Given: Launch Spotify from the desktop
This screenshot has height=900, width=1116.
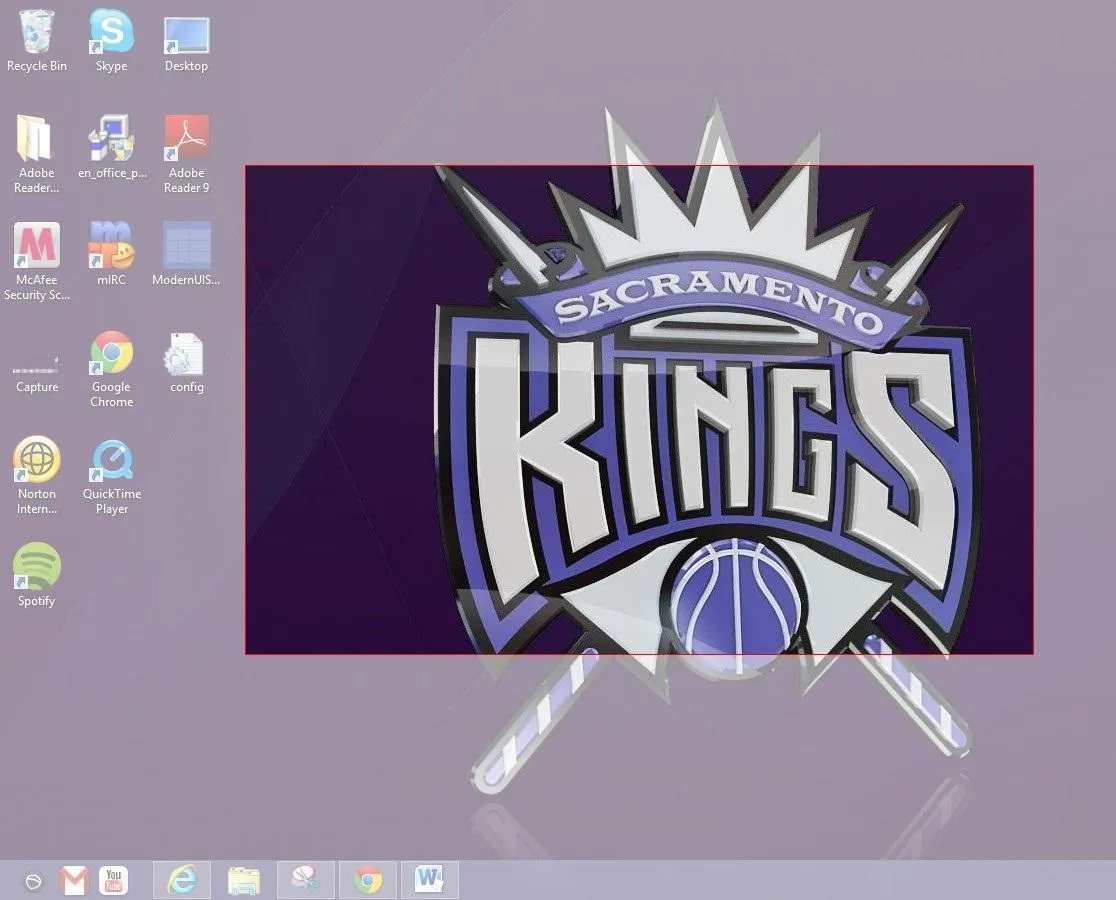Looking at the screenshot, I should click(x=36, y=566).
